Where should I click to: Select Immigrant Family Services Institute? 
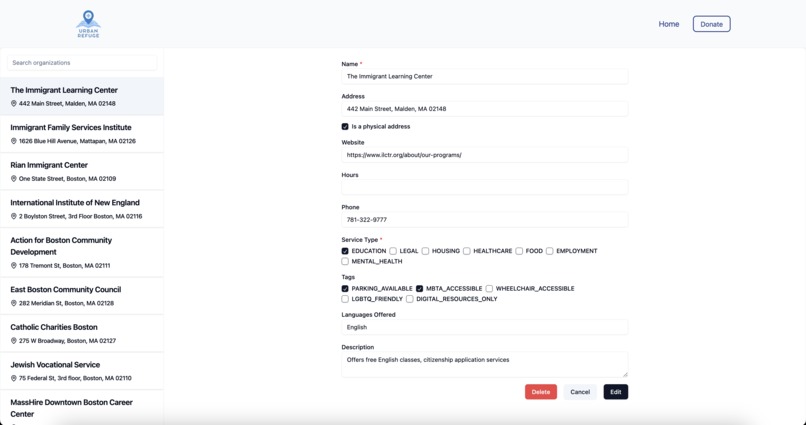[82, 134]
